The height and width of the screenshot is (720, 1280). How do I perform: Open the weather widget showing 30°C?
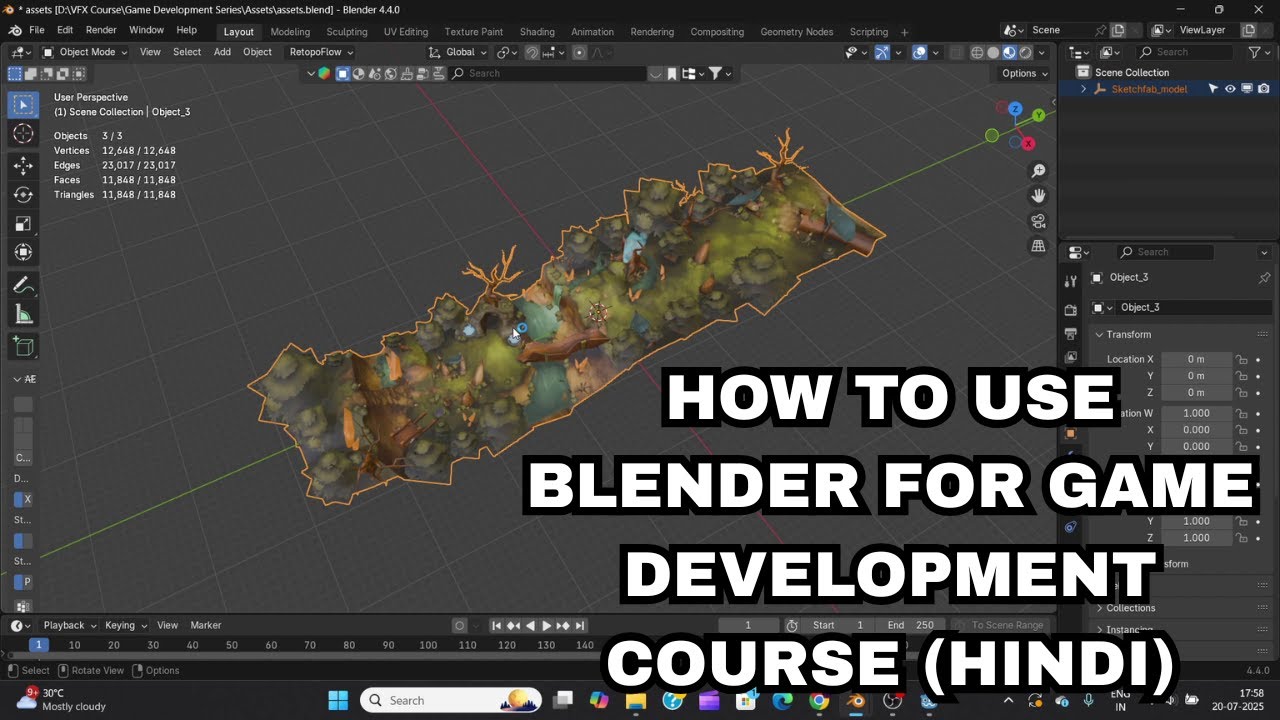[x=60, y=699]
